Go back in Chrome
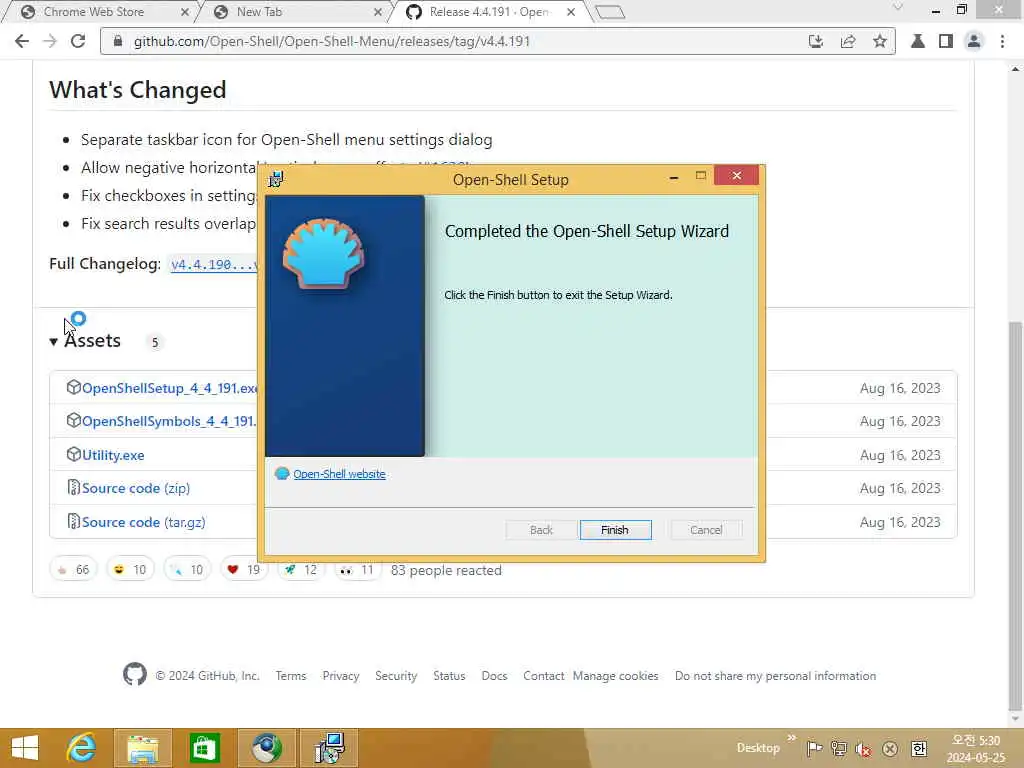 click(x=22, y=41)
